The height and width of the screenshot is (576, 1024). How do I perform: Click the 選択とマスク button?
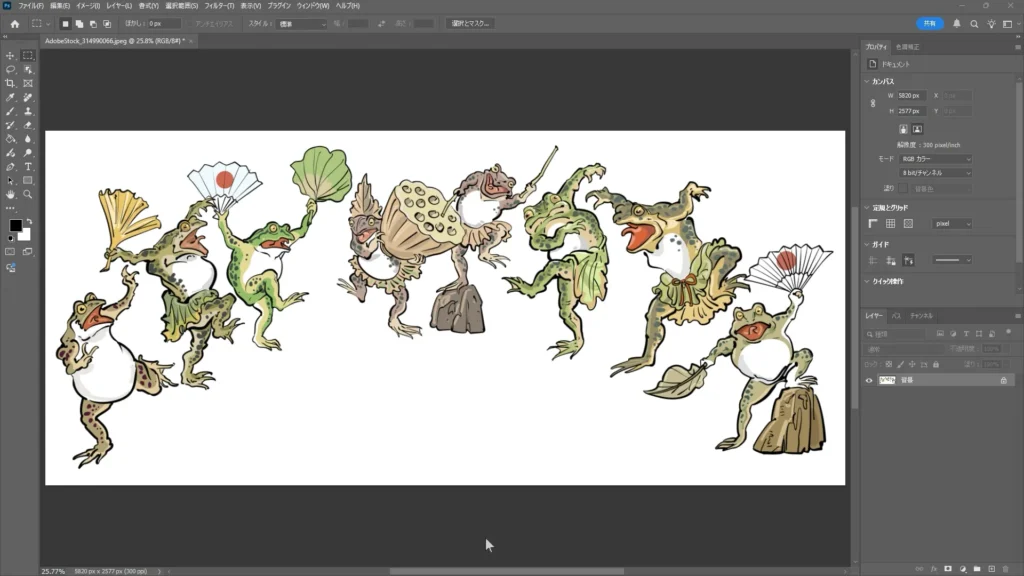[470, 24]
